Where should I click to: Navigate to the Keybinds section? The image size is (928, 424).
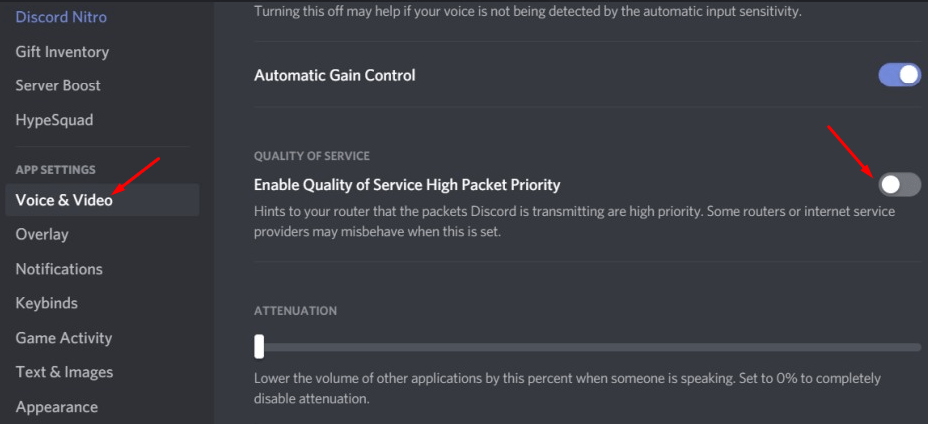pos(46,303)
